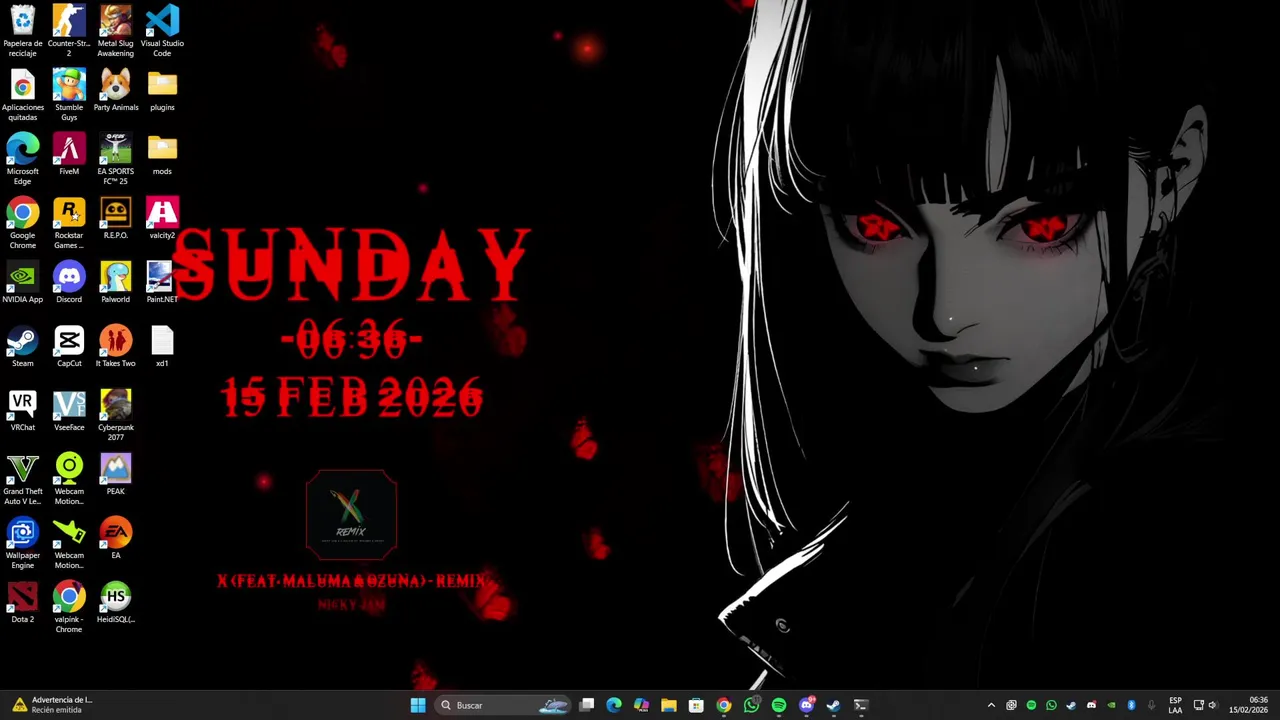Expand the hidden system tray icons
The image size is (1280, 720).
pyautogui.click(x=991, y=705)
